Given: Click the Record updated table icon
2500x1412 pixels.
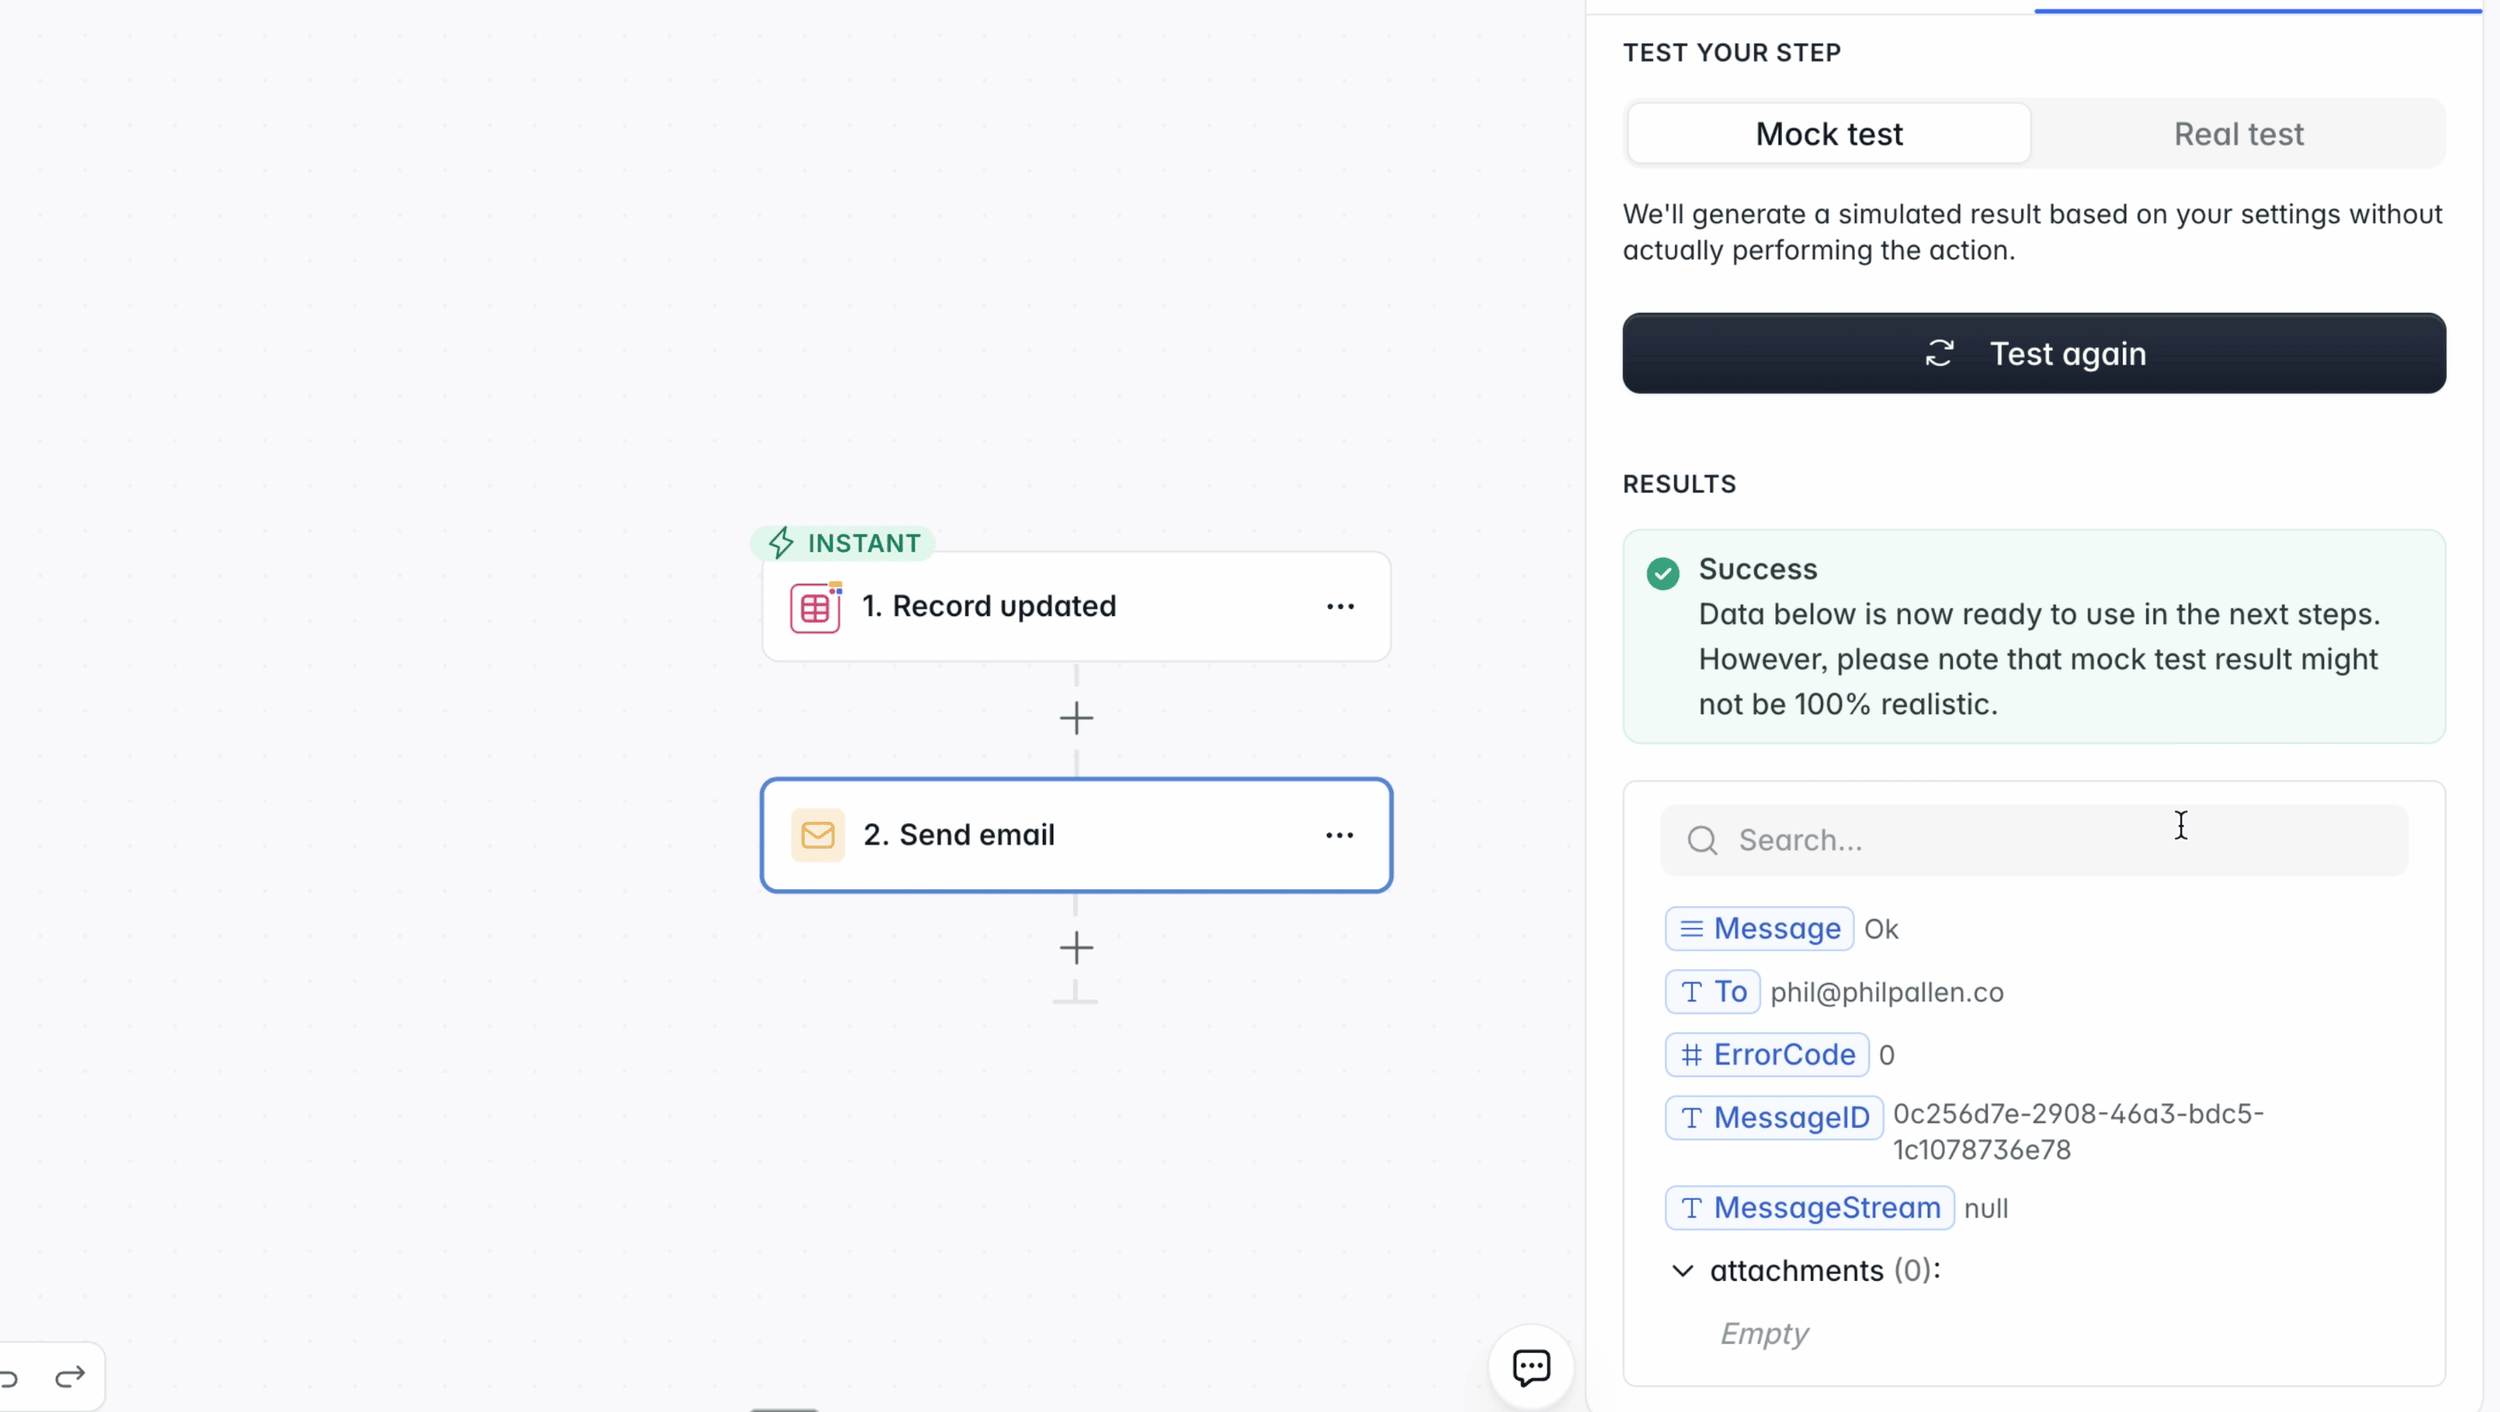Looking at the screenshot, I should point(815,607).
